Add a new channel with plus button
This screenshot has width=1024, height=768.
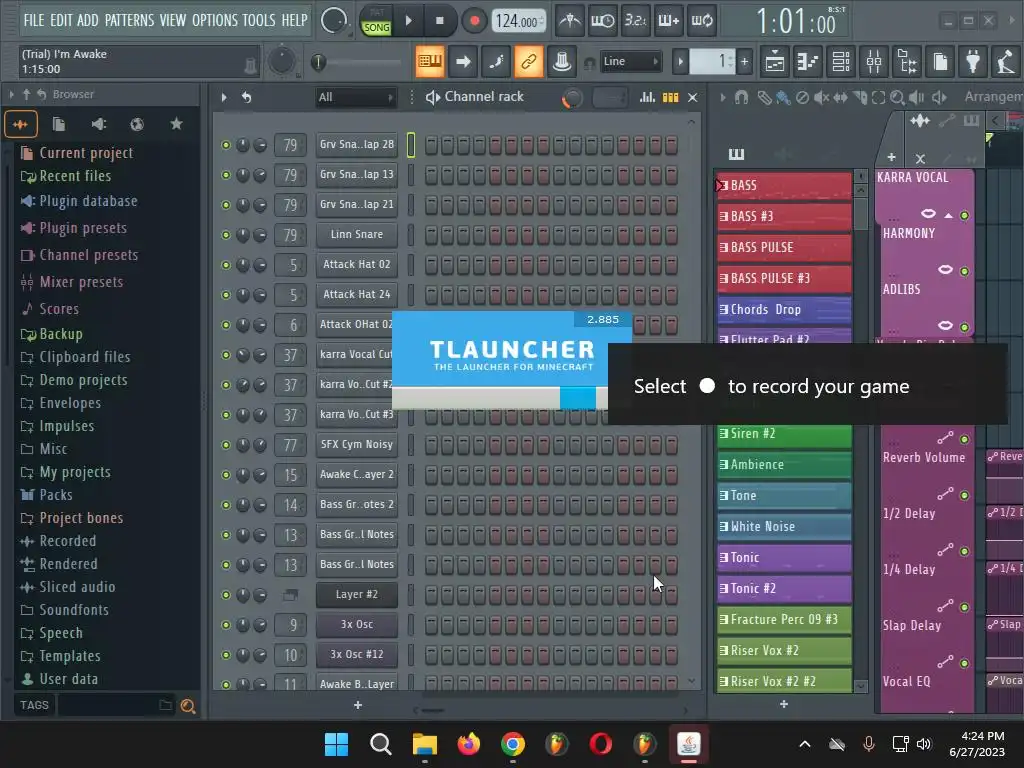(x=358, y=705)
